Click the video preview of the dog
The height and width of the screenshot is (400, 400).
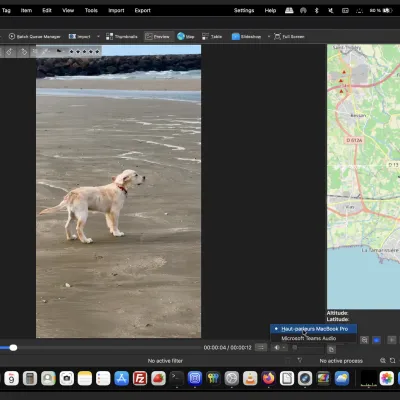(x=118, y=191)
